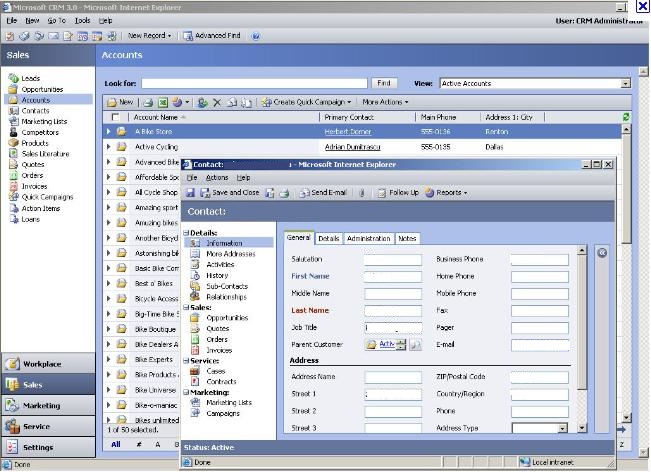
Task: Click the refresh icon in grid header
Action: click(626, 117)
